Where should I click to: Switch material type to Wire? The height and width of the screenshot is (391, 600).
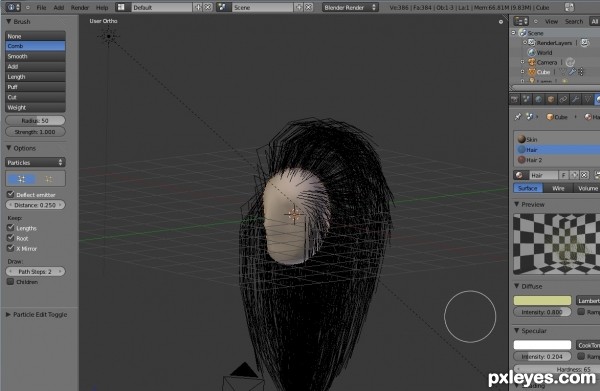click(558, 188)
